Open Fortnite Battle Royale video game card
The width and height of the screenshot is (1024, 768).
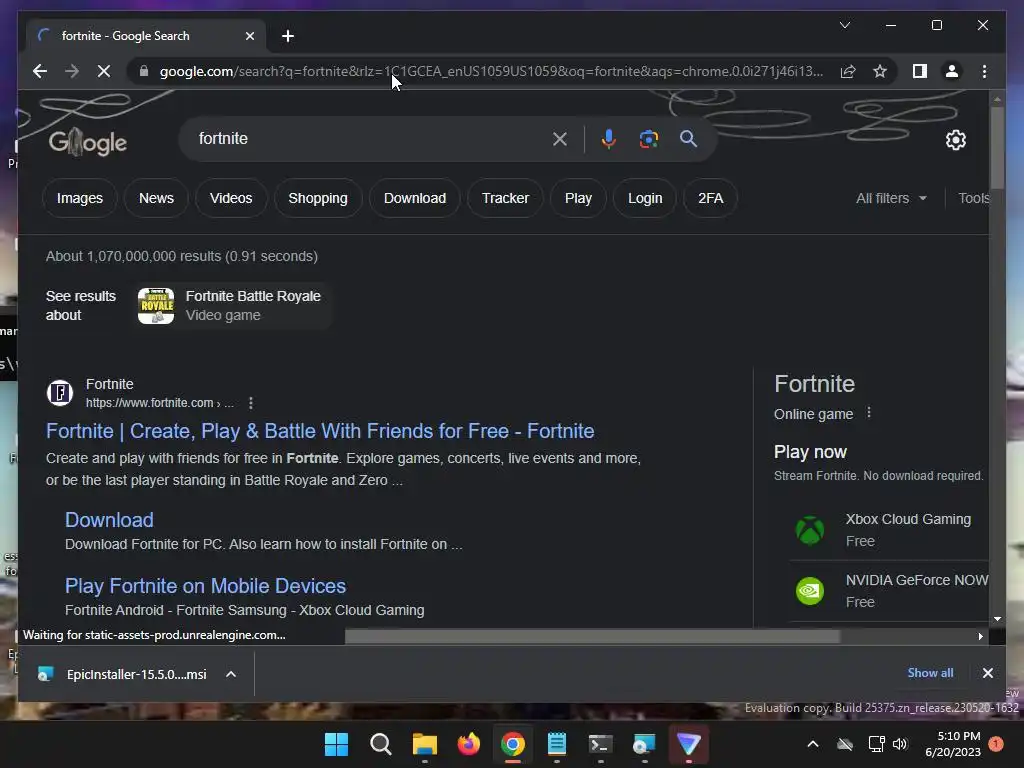[x=231, y=306]
